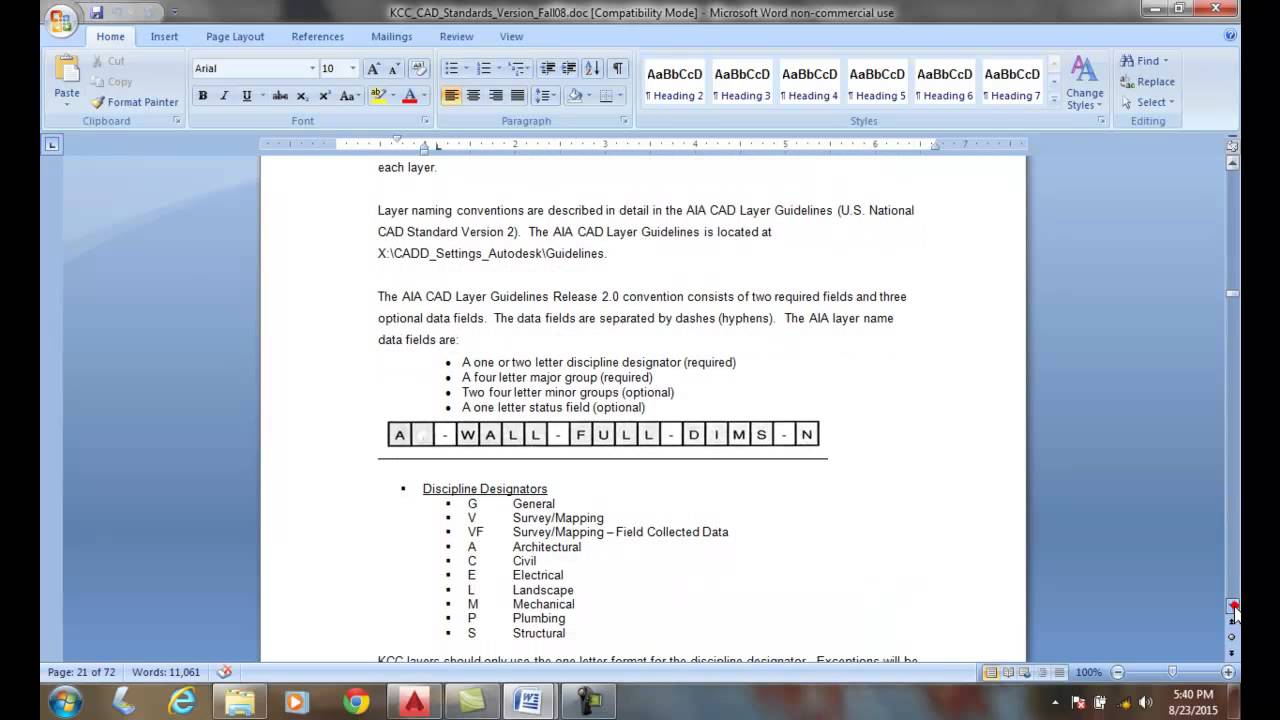
Task: Open the font size dropdown
Action: [352, 68]
